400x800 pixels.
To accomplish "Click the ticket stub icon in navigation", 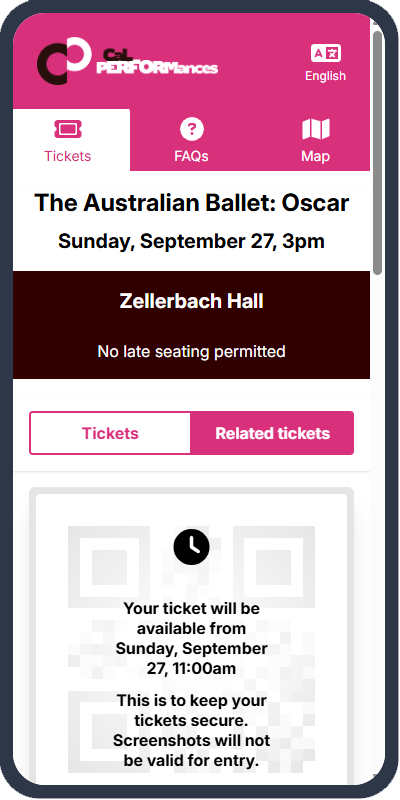I will (68, 129).
